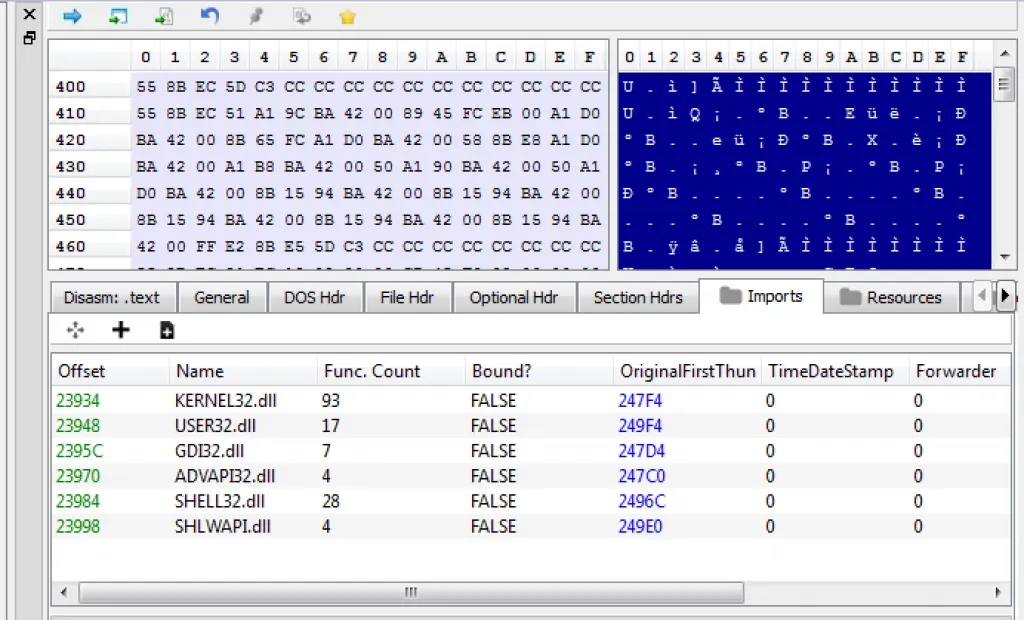Switch to the Disasm: .text tab

click(x=111, y=297)
